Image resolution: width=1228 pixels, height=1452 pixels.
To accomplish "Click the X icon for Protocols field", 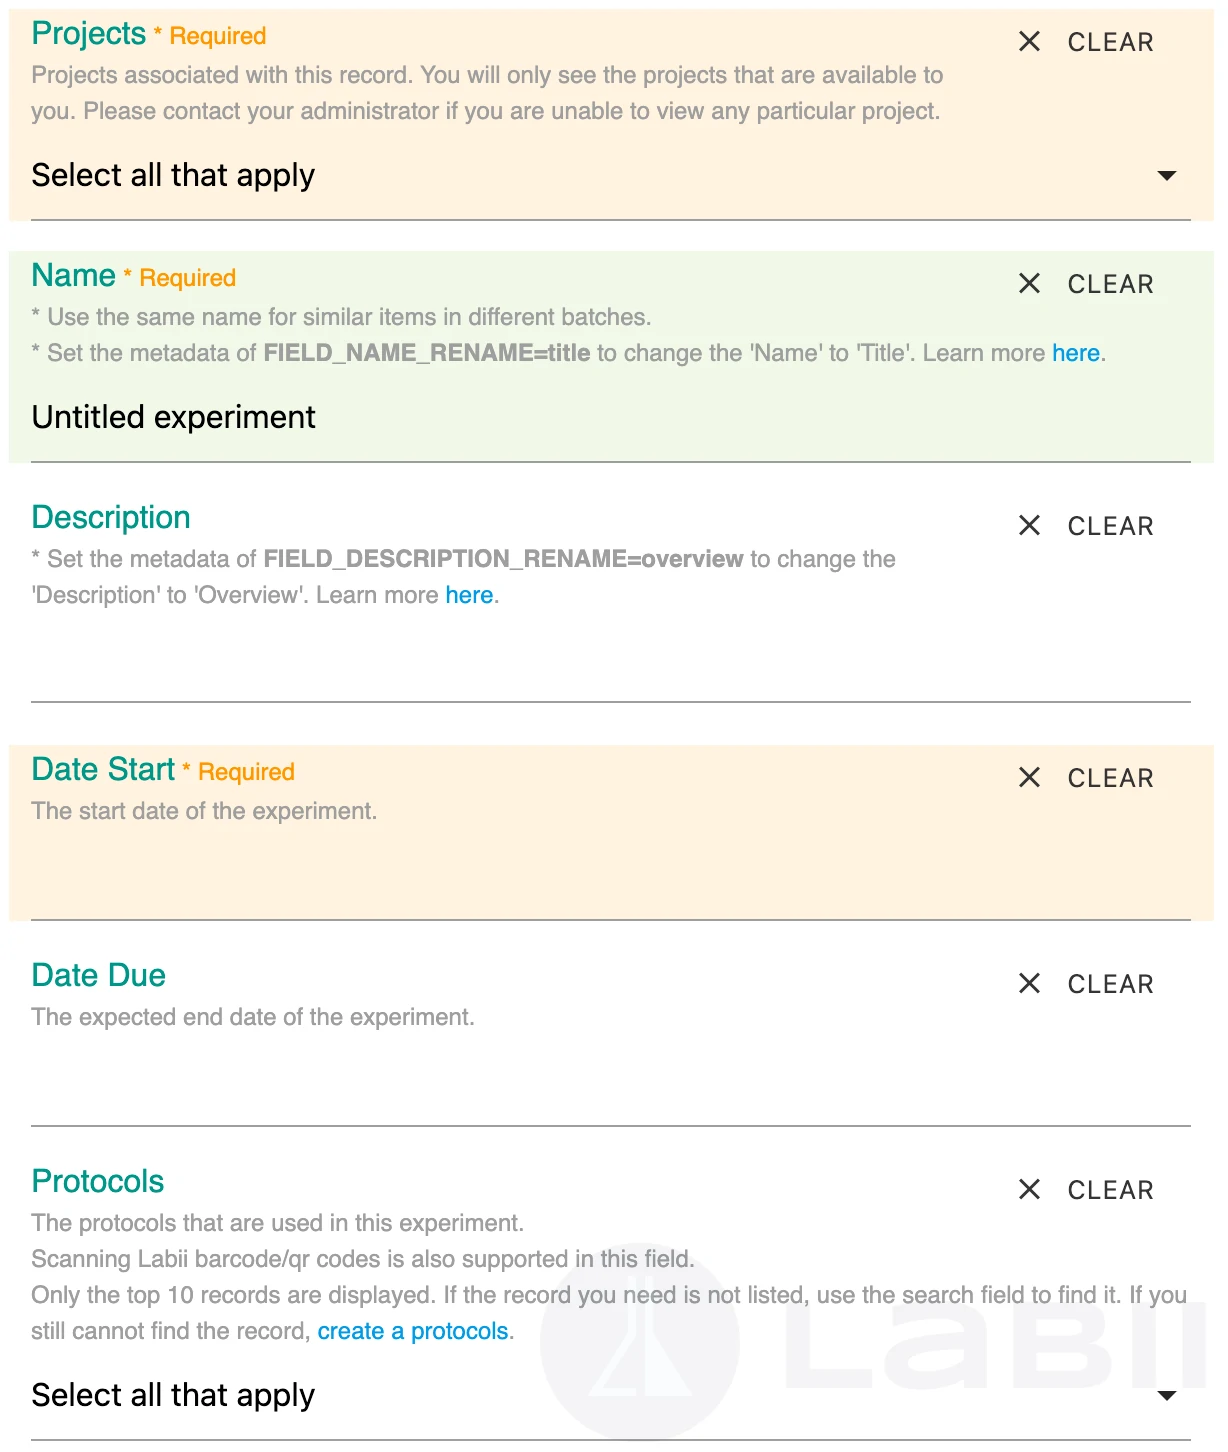I will (1029, 1190).
